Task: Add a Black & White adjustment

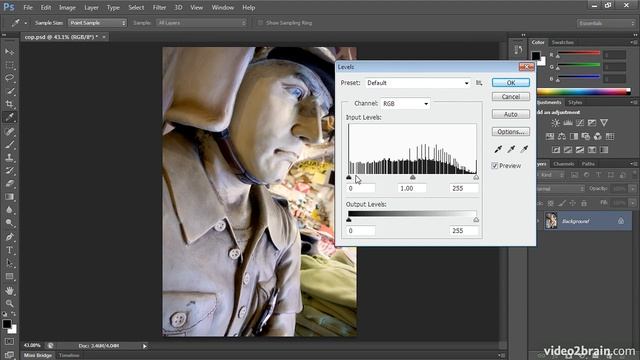Action: tap(573, 136)
